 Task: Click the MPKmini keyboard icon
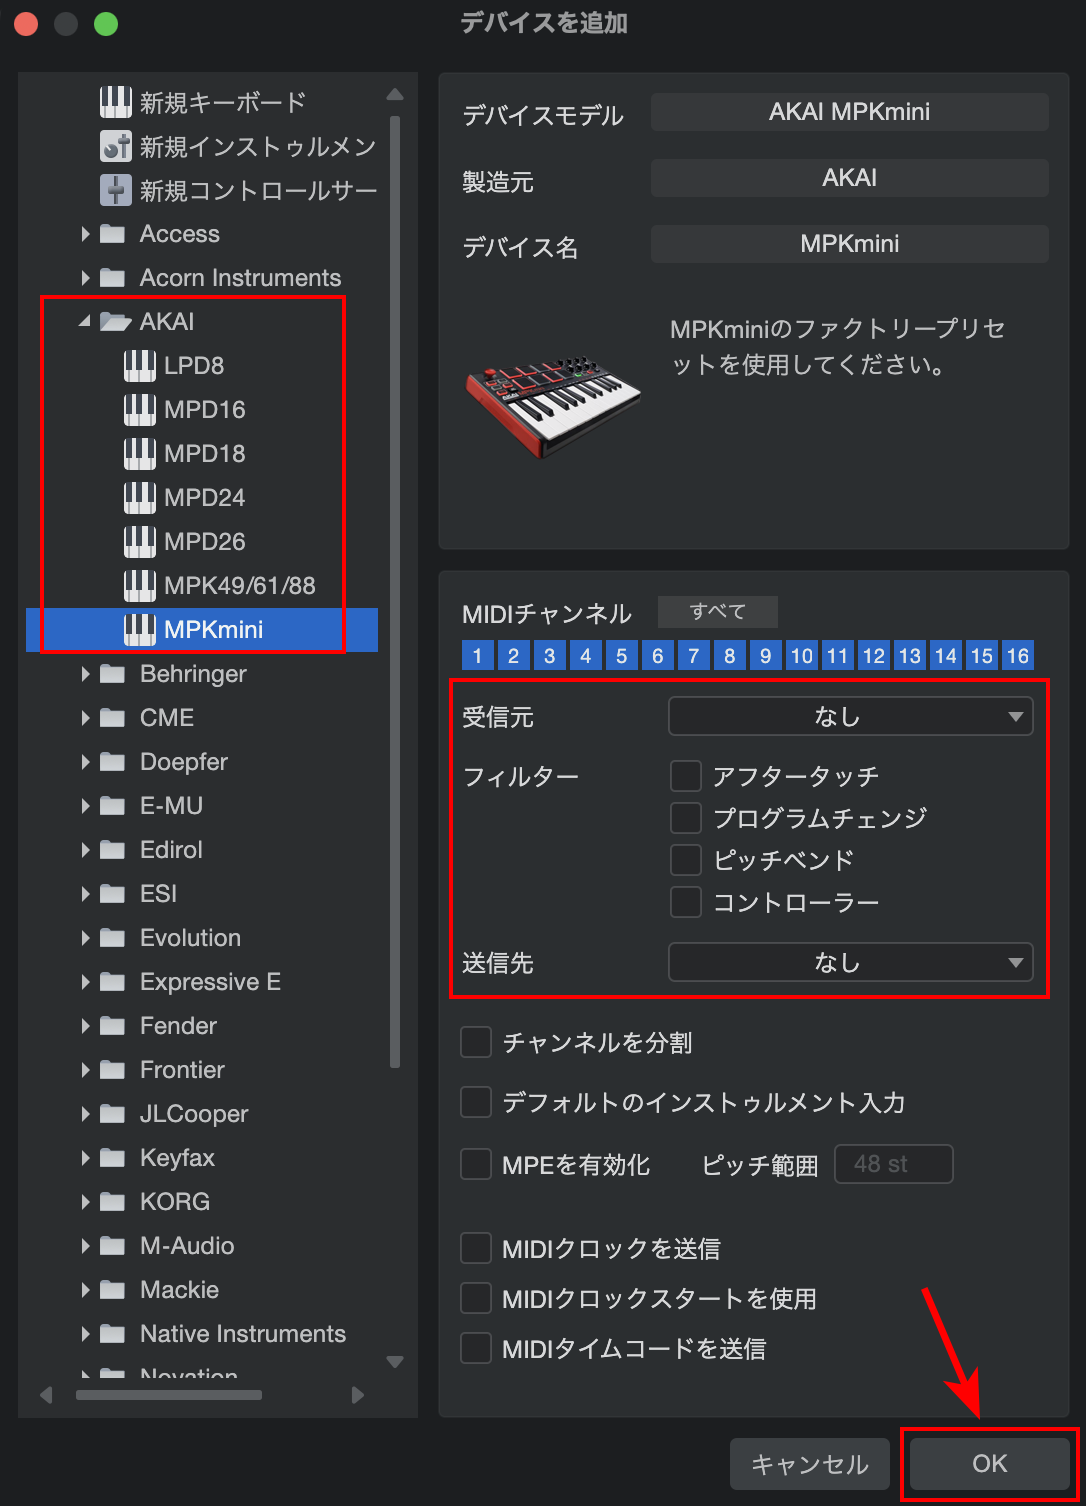click(x=140, y=630)
